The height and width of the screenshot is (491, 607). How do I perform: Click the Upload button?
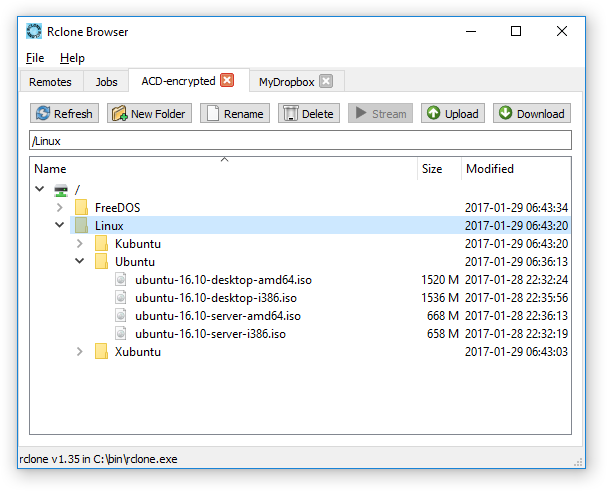(x=453, y=113)
